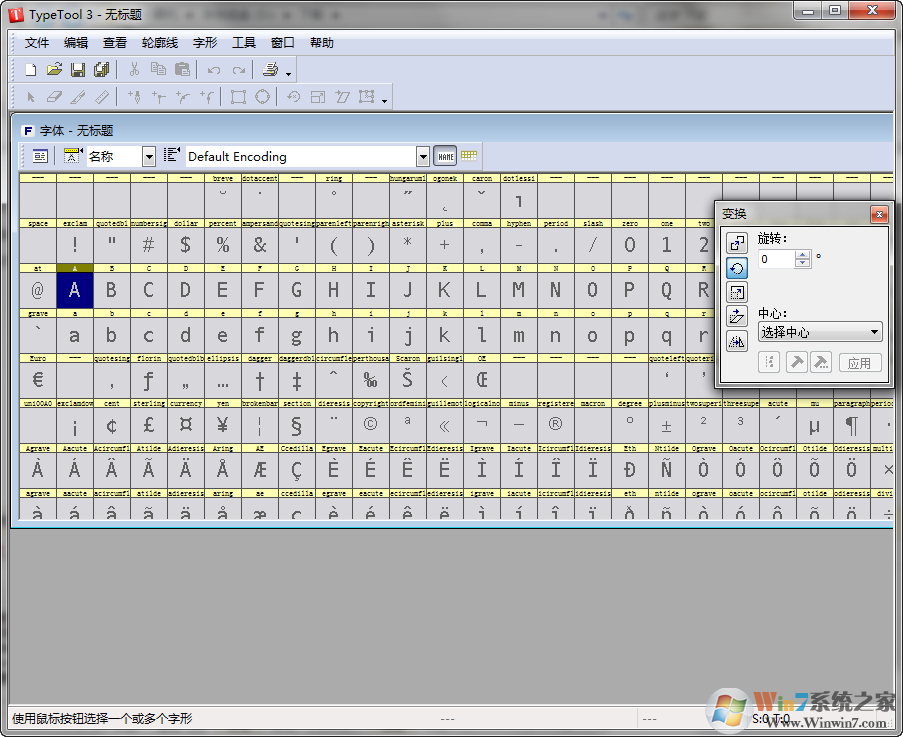903x737 pixels.
Task: Increment the rotation value with the up arrow
Action: point(802,256)
